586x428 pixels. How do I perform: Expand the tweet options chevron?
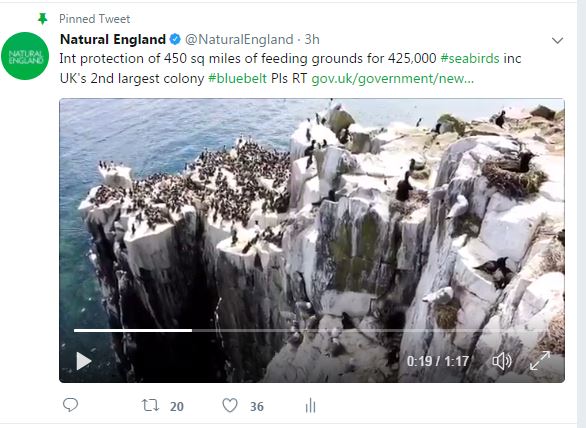557,40
